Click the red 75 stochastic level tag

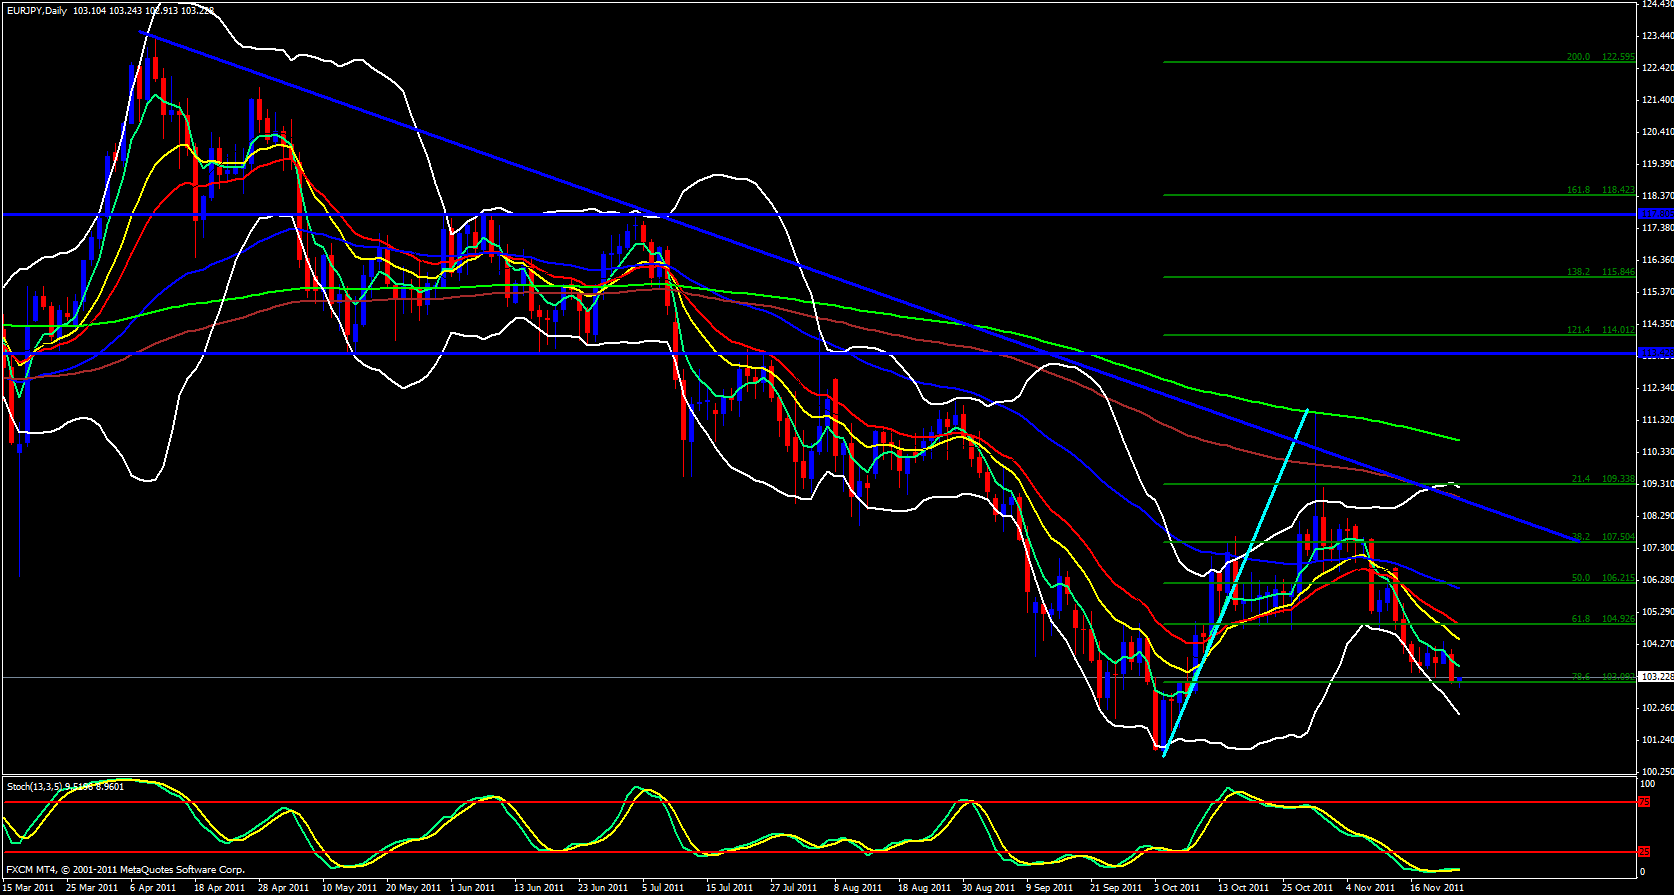pyautogui.click(x=1644, y=802)
